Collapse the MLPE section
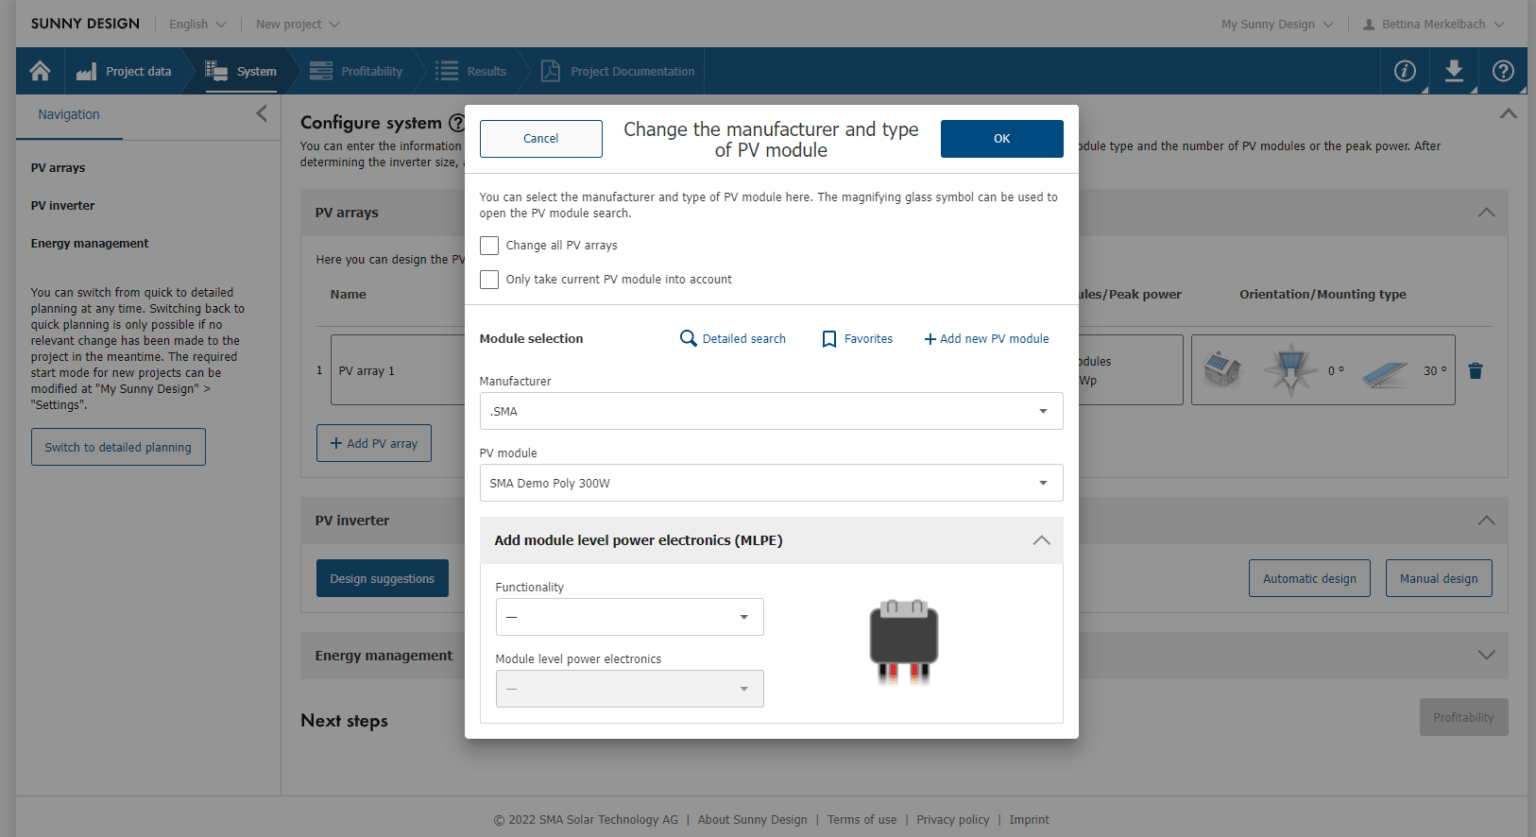The width and height of the screenshot is (1536, 837). click(1041, 540)
